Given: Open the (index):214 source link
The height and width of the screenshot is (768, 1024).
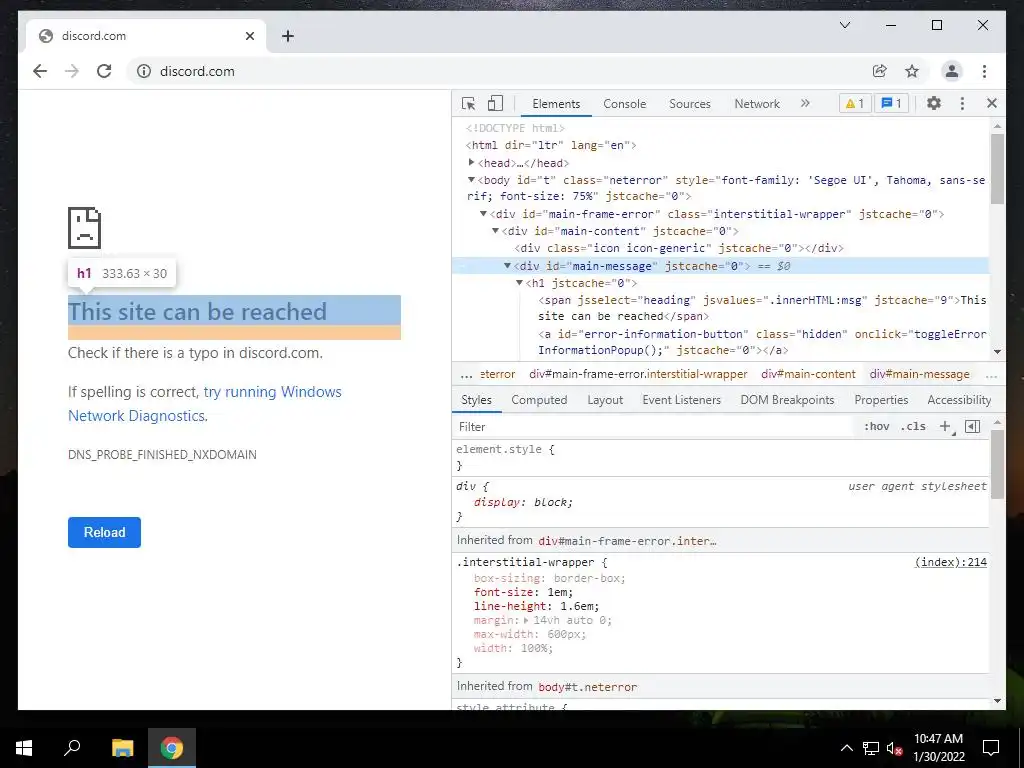Looking at the screenshot, I should coord(951,562).
